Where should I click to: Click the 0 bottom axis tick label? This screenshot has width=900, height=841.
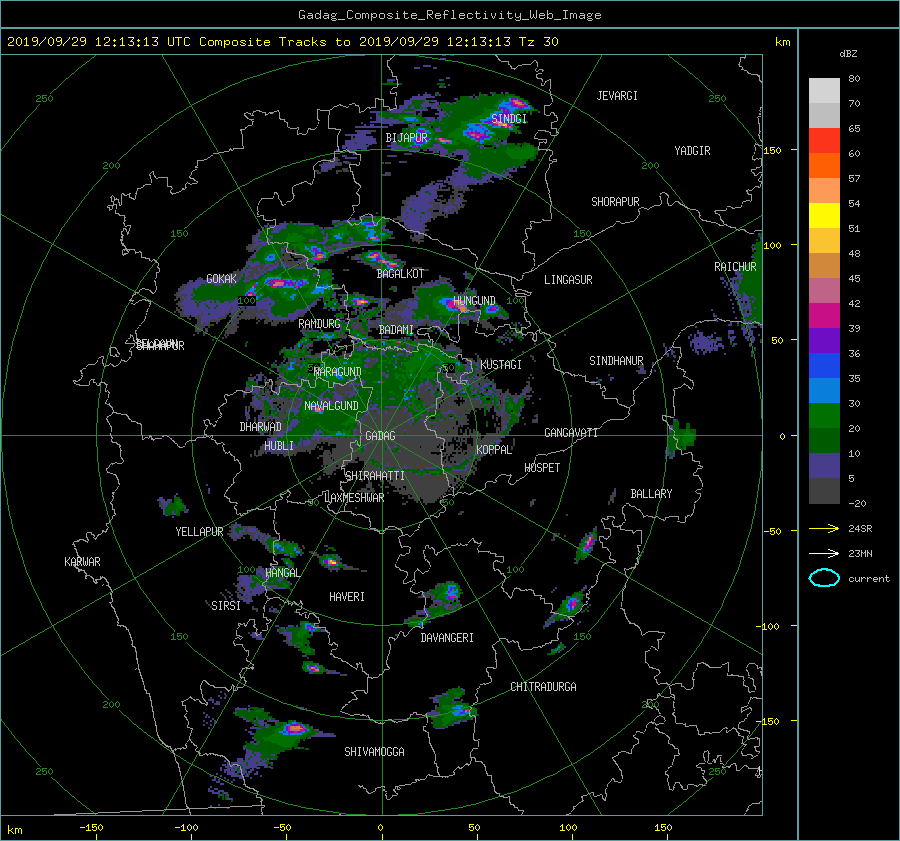click(381, 828)
